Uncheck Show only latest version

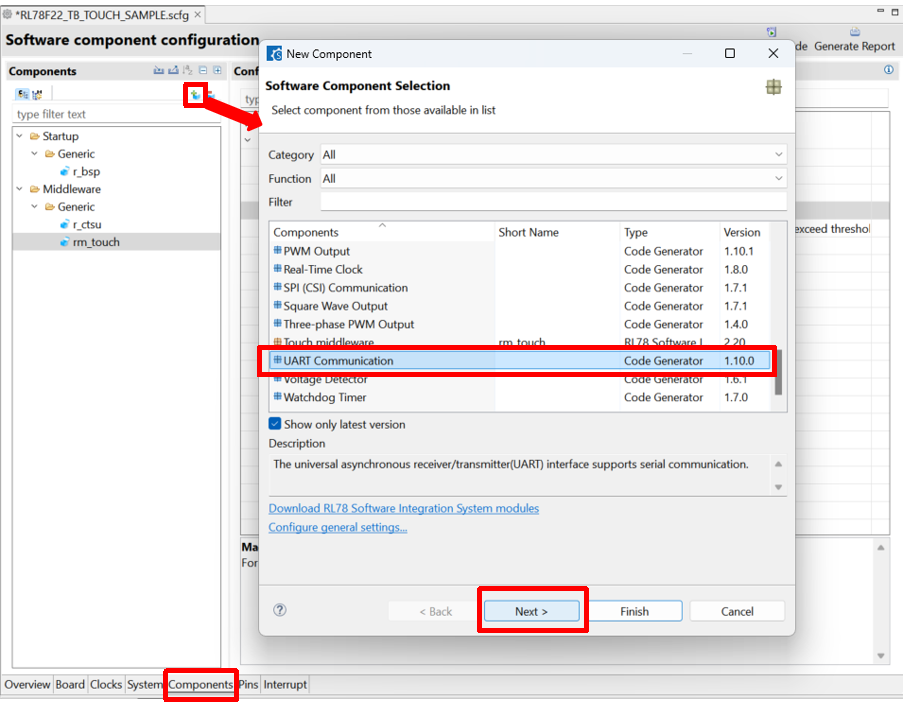click(x=275, y=424)
